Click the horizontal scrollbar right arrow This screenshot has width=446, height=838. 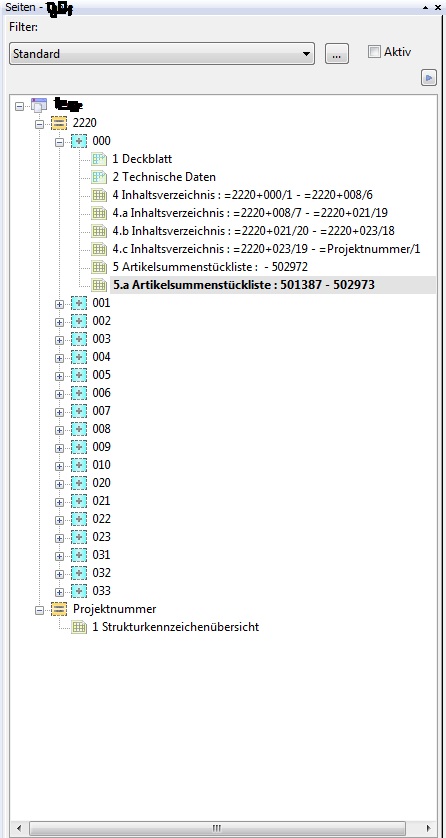pos(429,828)
